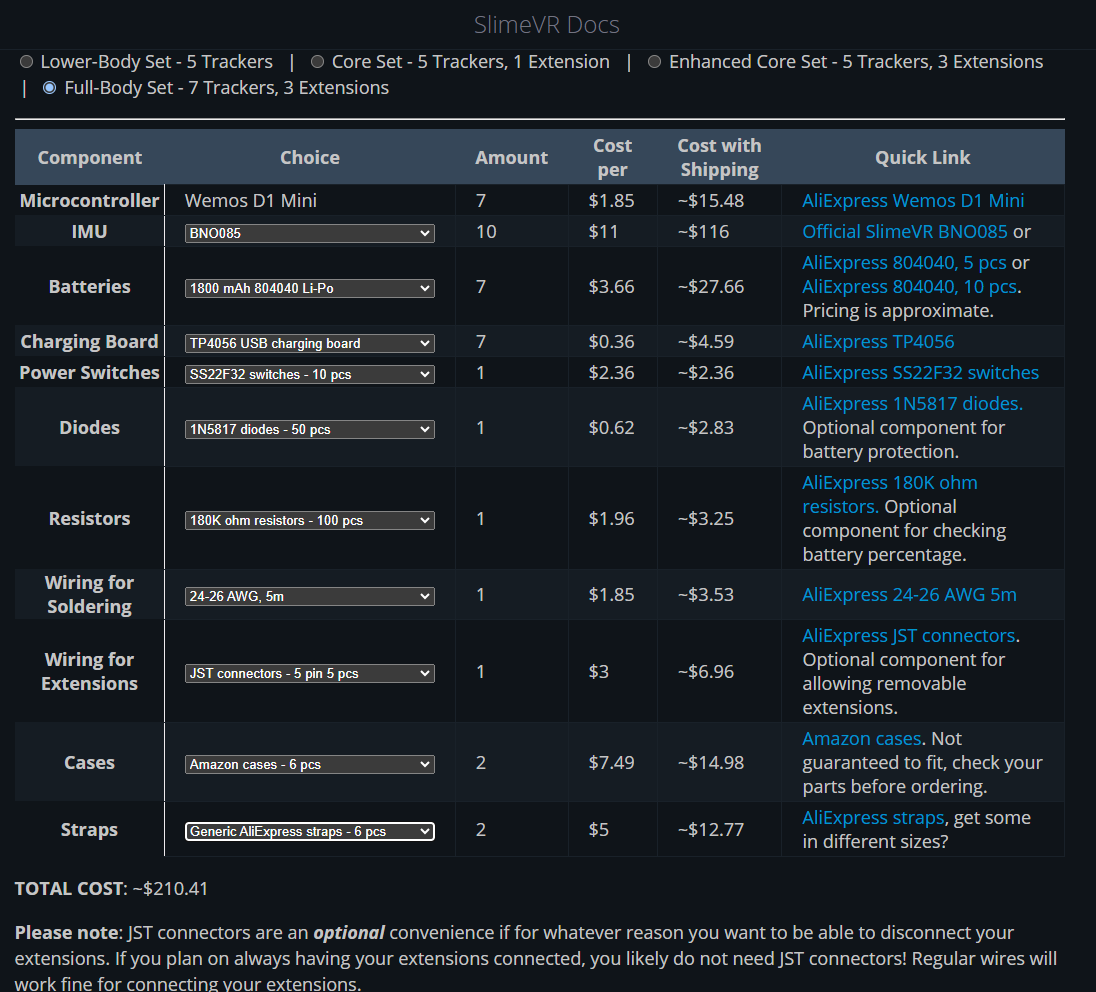The height and width of the screenshot is (992, 1096).
Task: Open AliExpress SS22F32 switches link
Action: 921,373
